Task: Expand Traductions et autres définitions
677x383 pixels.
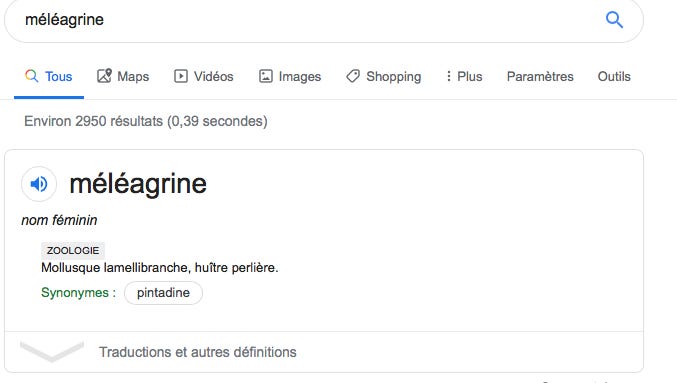Action: click(197, 352)
